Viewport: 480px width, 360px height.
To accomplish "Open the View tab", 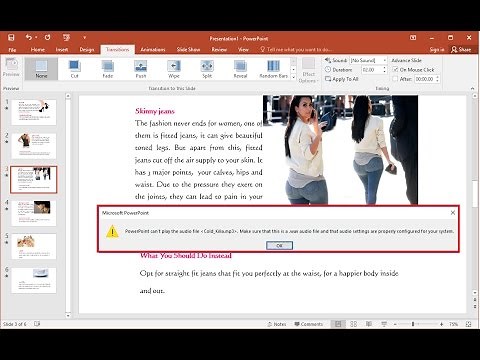I will (x=243, y=50).
